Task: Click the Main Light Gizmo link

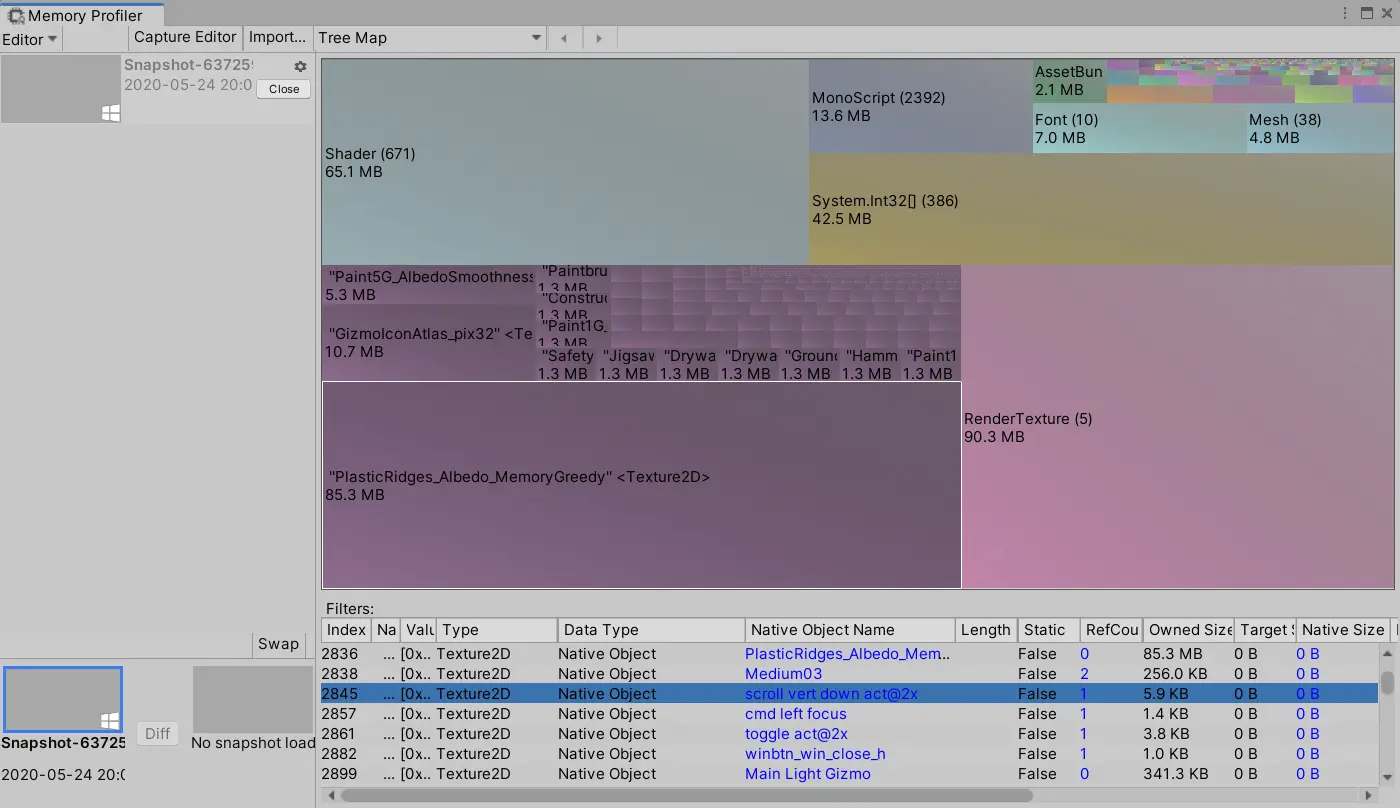Action: point(808,773)
